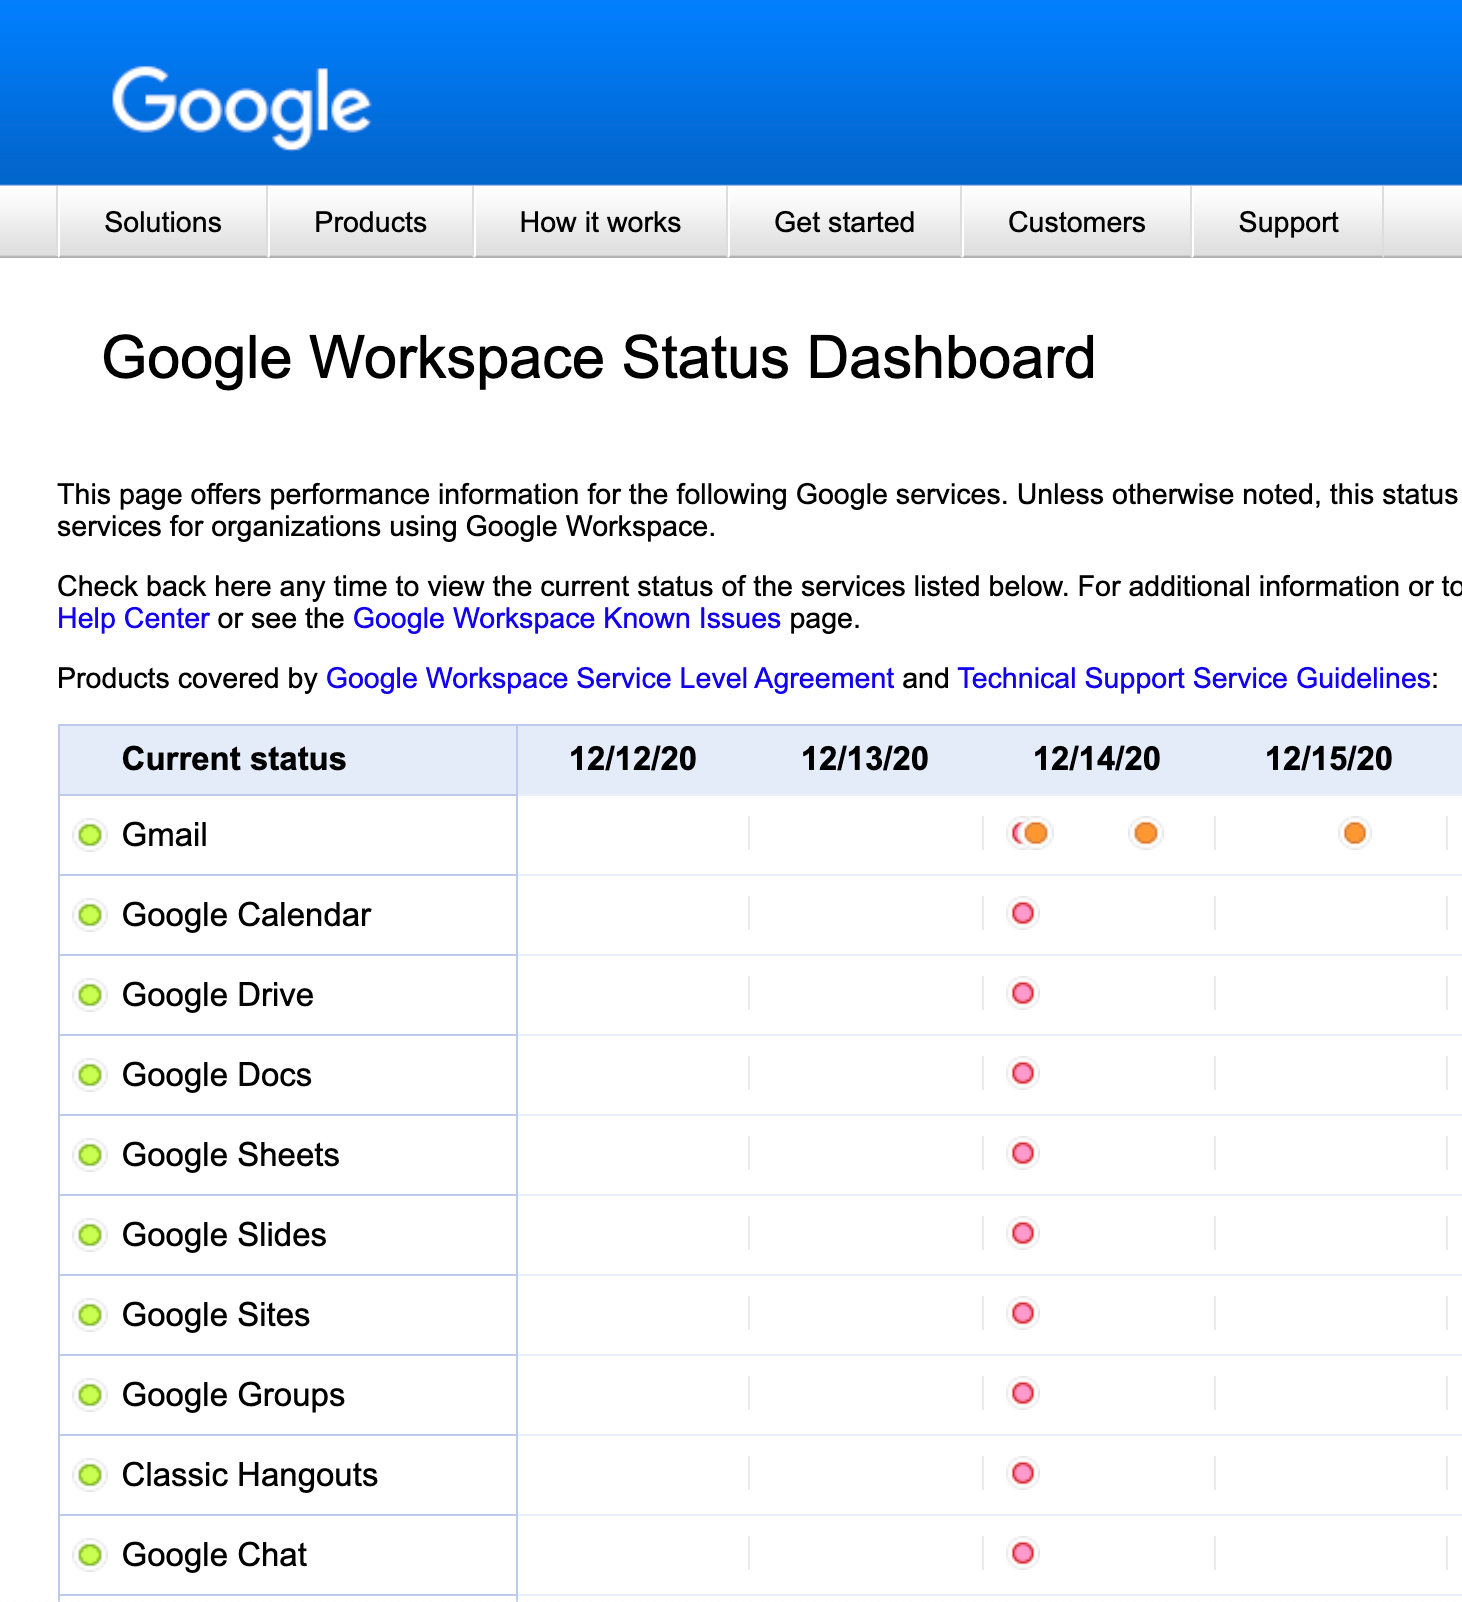The width and height of the screenshot is (1462, 1602).
Task: Click the 12/15/20 date column header
Action: [1329, 759]
